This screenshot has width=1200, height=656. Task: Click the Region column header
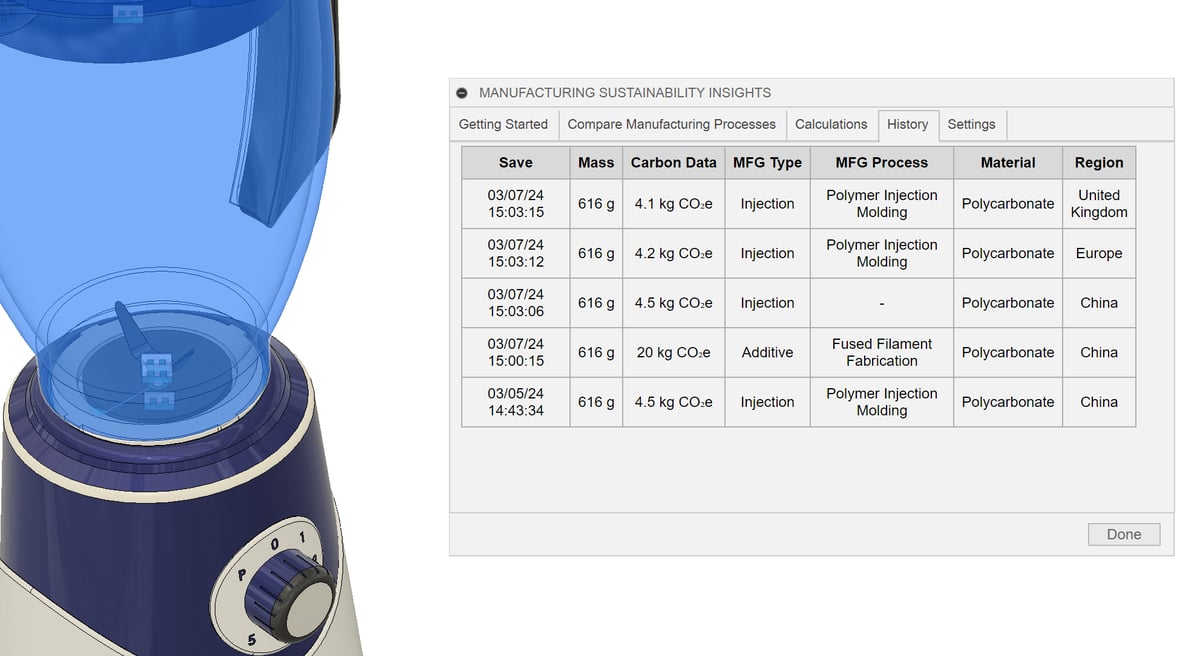tap(1099, 162)
